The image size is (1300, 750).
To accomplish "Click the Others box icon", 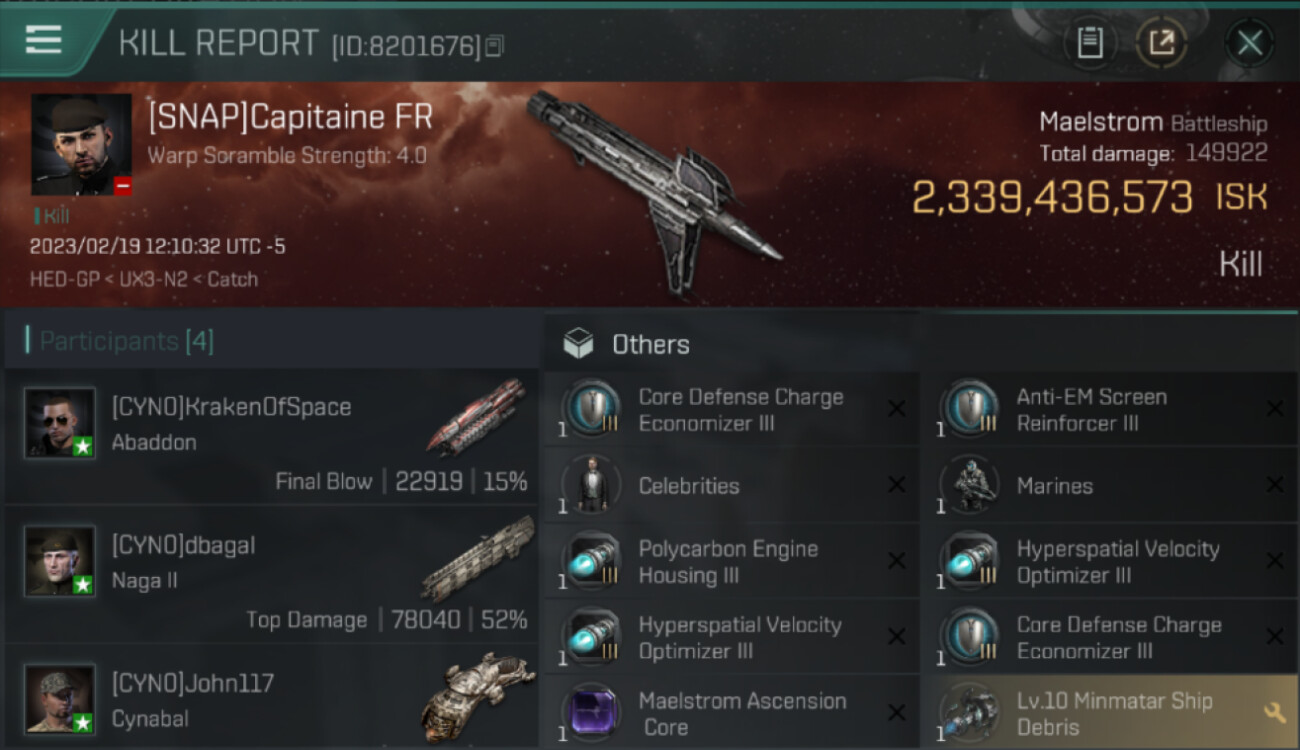I will tap(578, 344).
